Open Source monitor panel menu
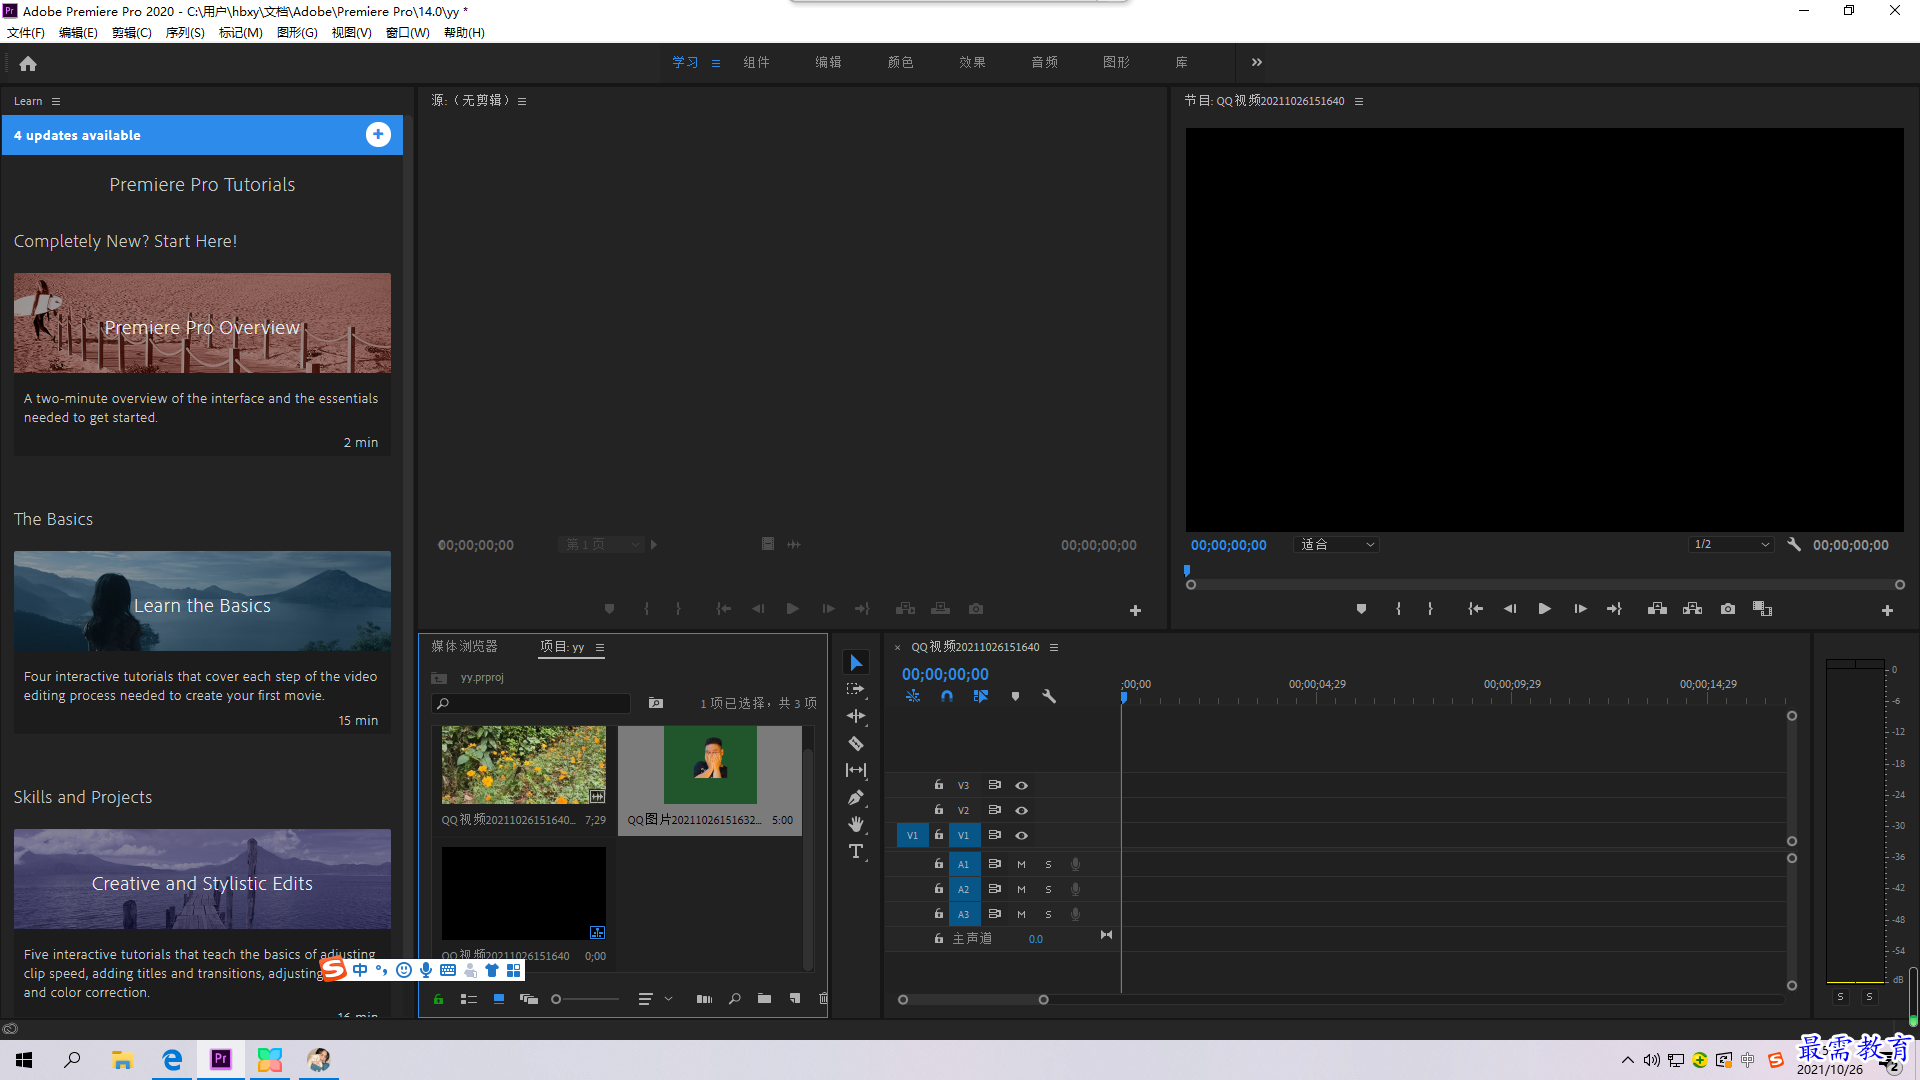1920x1080 pixels. click(x=522, y=101)
